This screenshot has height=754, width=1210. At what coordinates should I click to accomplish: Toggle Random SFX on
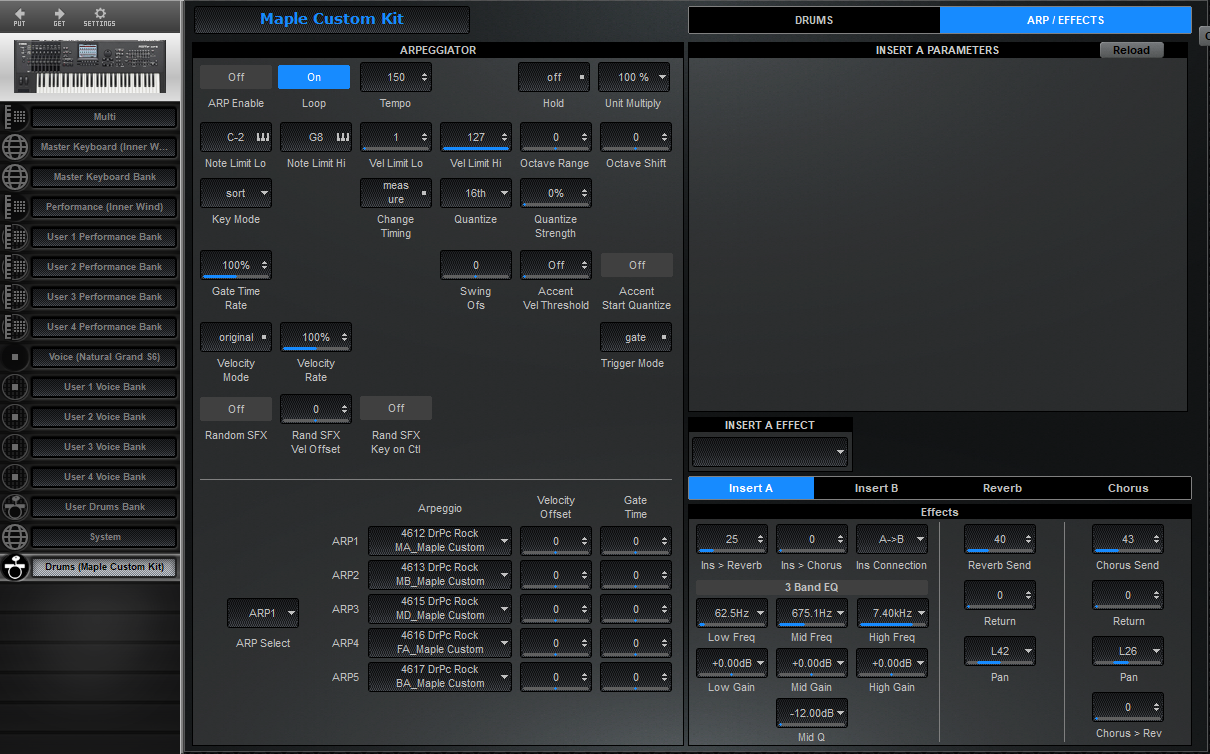235,408
